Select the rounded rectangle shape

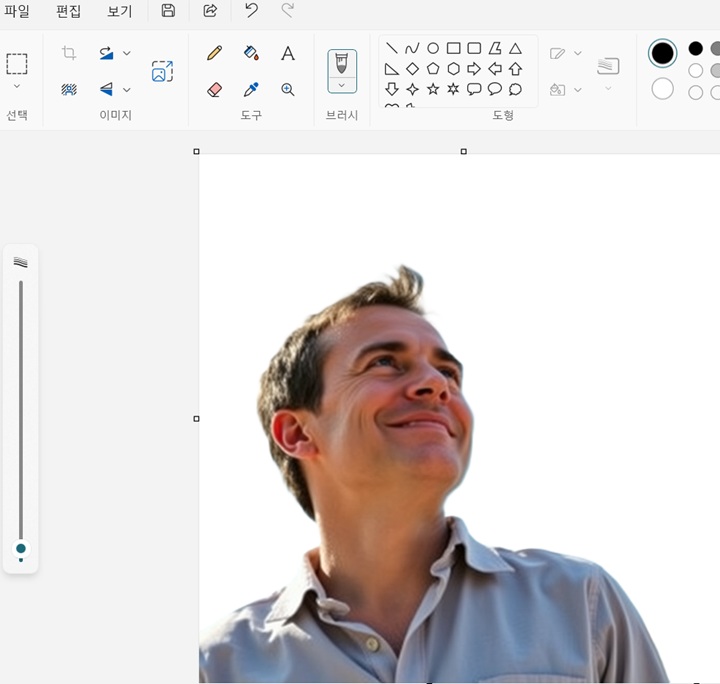click(x=474, y=48)
